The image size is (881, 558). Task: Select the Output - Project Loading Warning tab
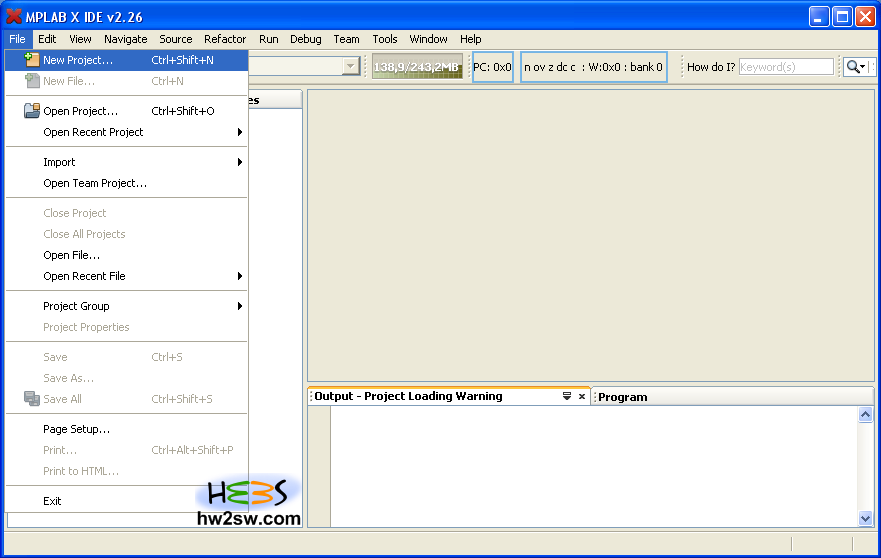tap(408, 396)
